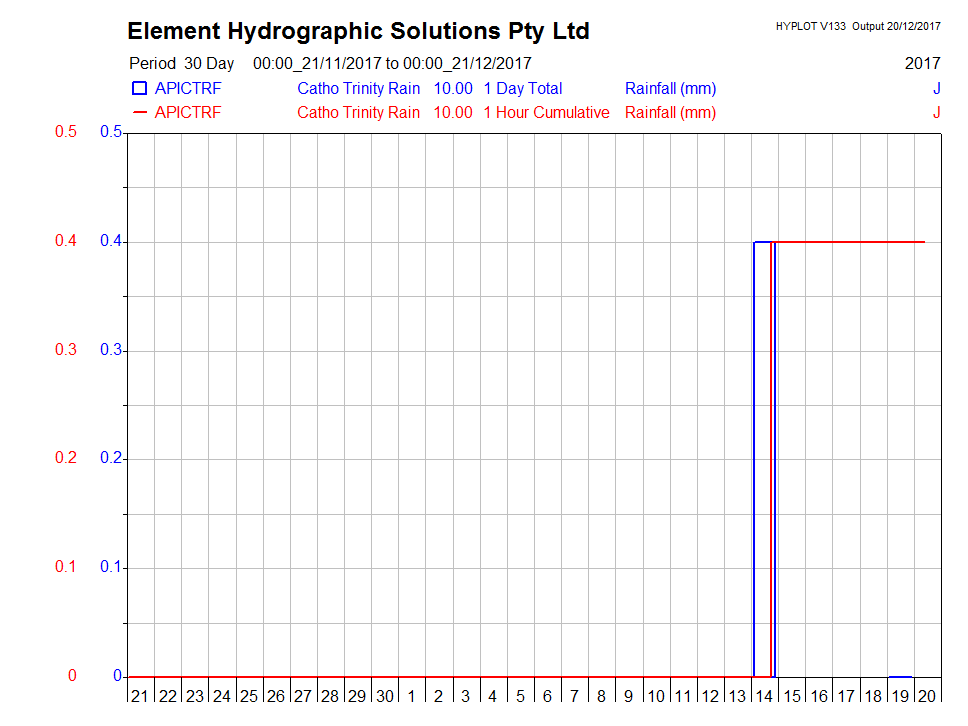Select the red '1 Hour Cumulative' legend text

tap(546, 113)
